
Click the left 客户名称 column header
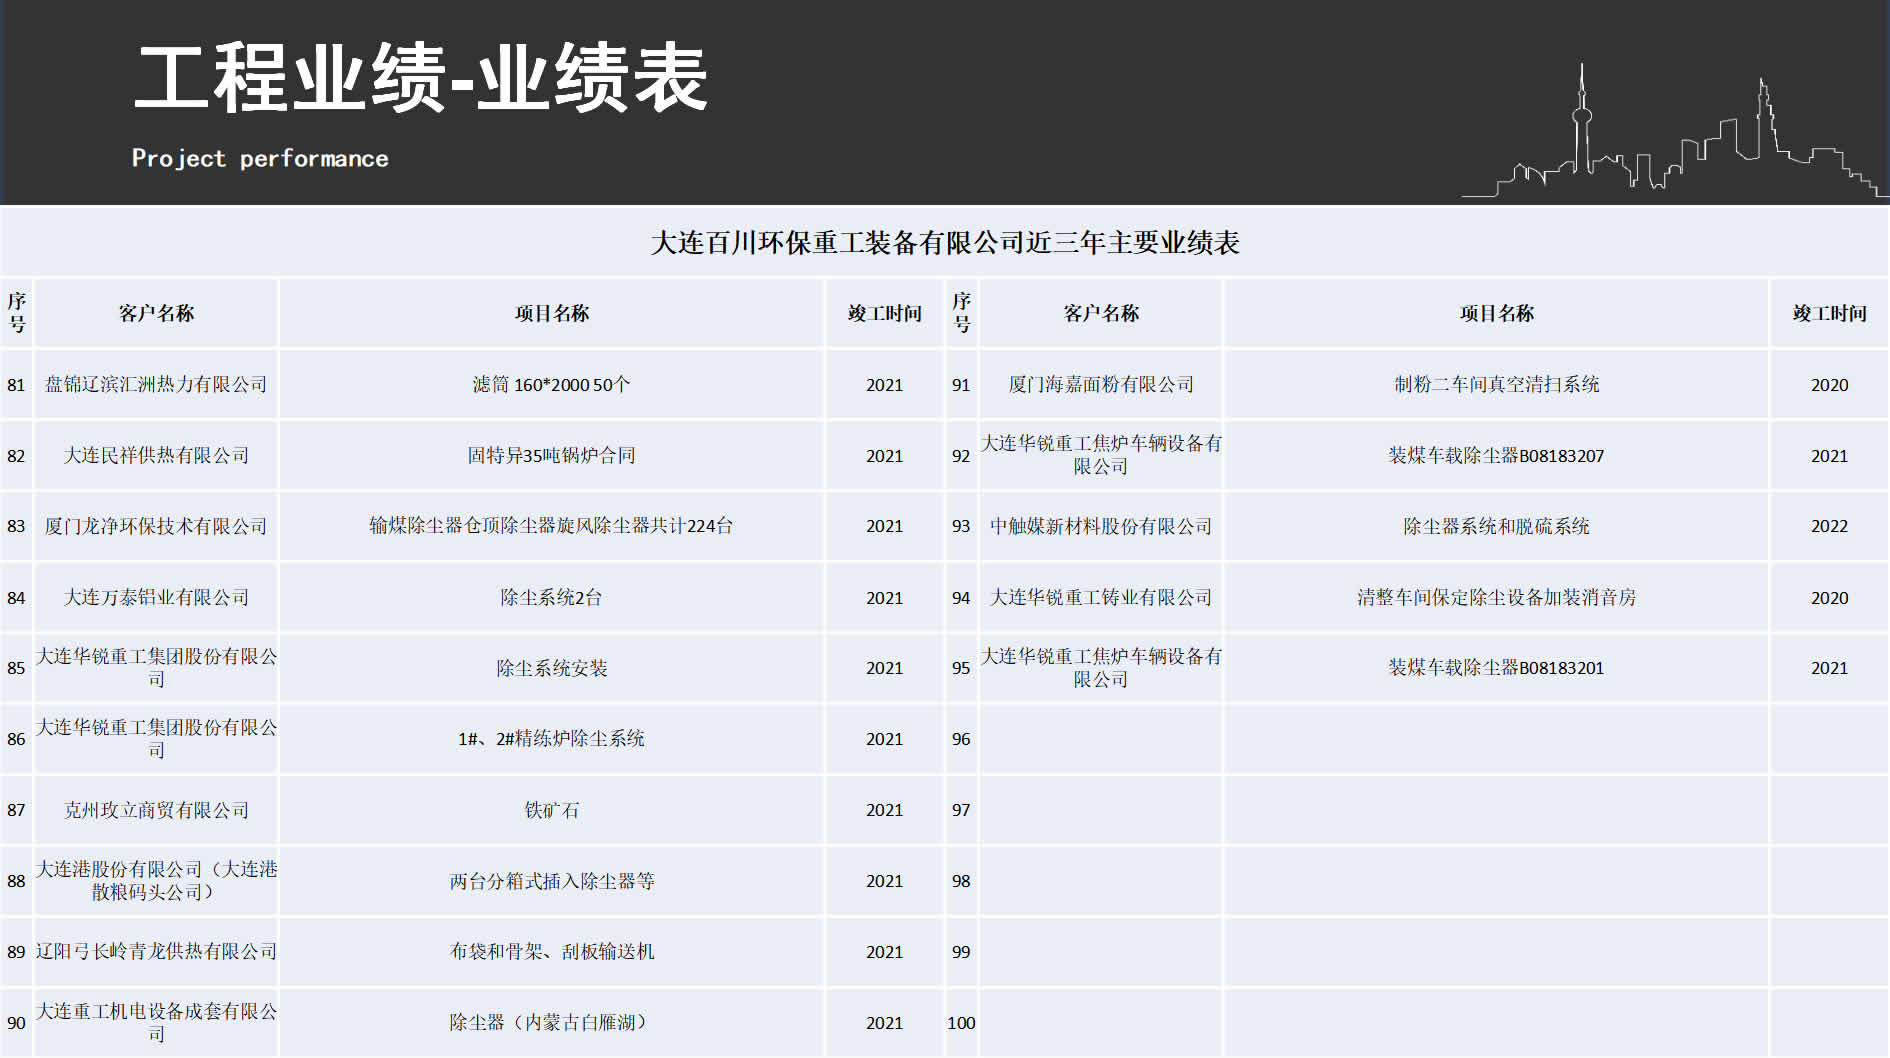[155, 313]
